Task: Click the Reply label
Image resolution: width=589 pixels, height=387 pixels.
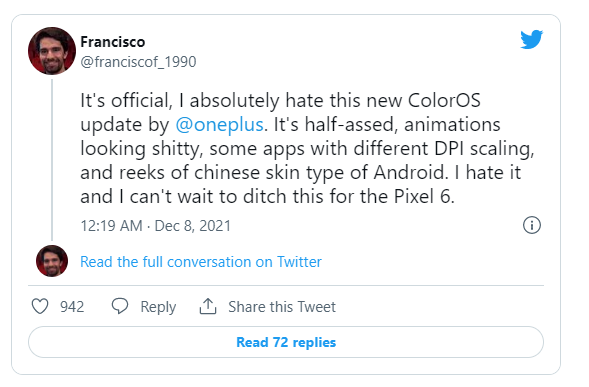Action: coord(158,307)
